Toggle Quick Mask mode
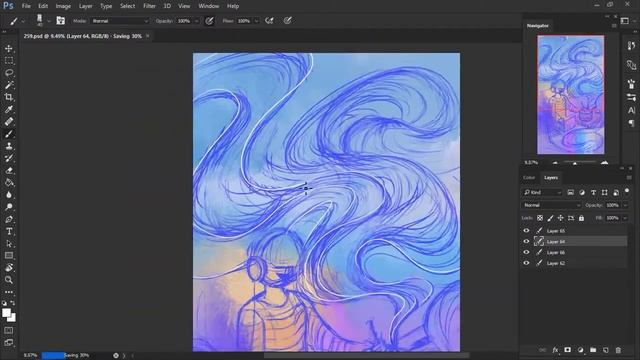This screenshot has width=640, height=360. pyautogui.click(x=9, y=330)
